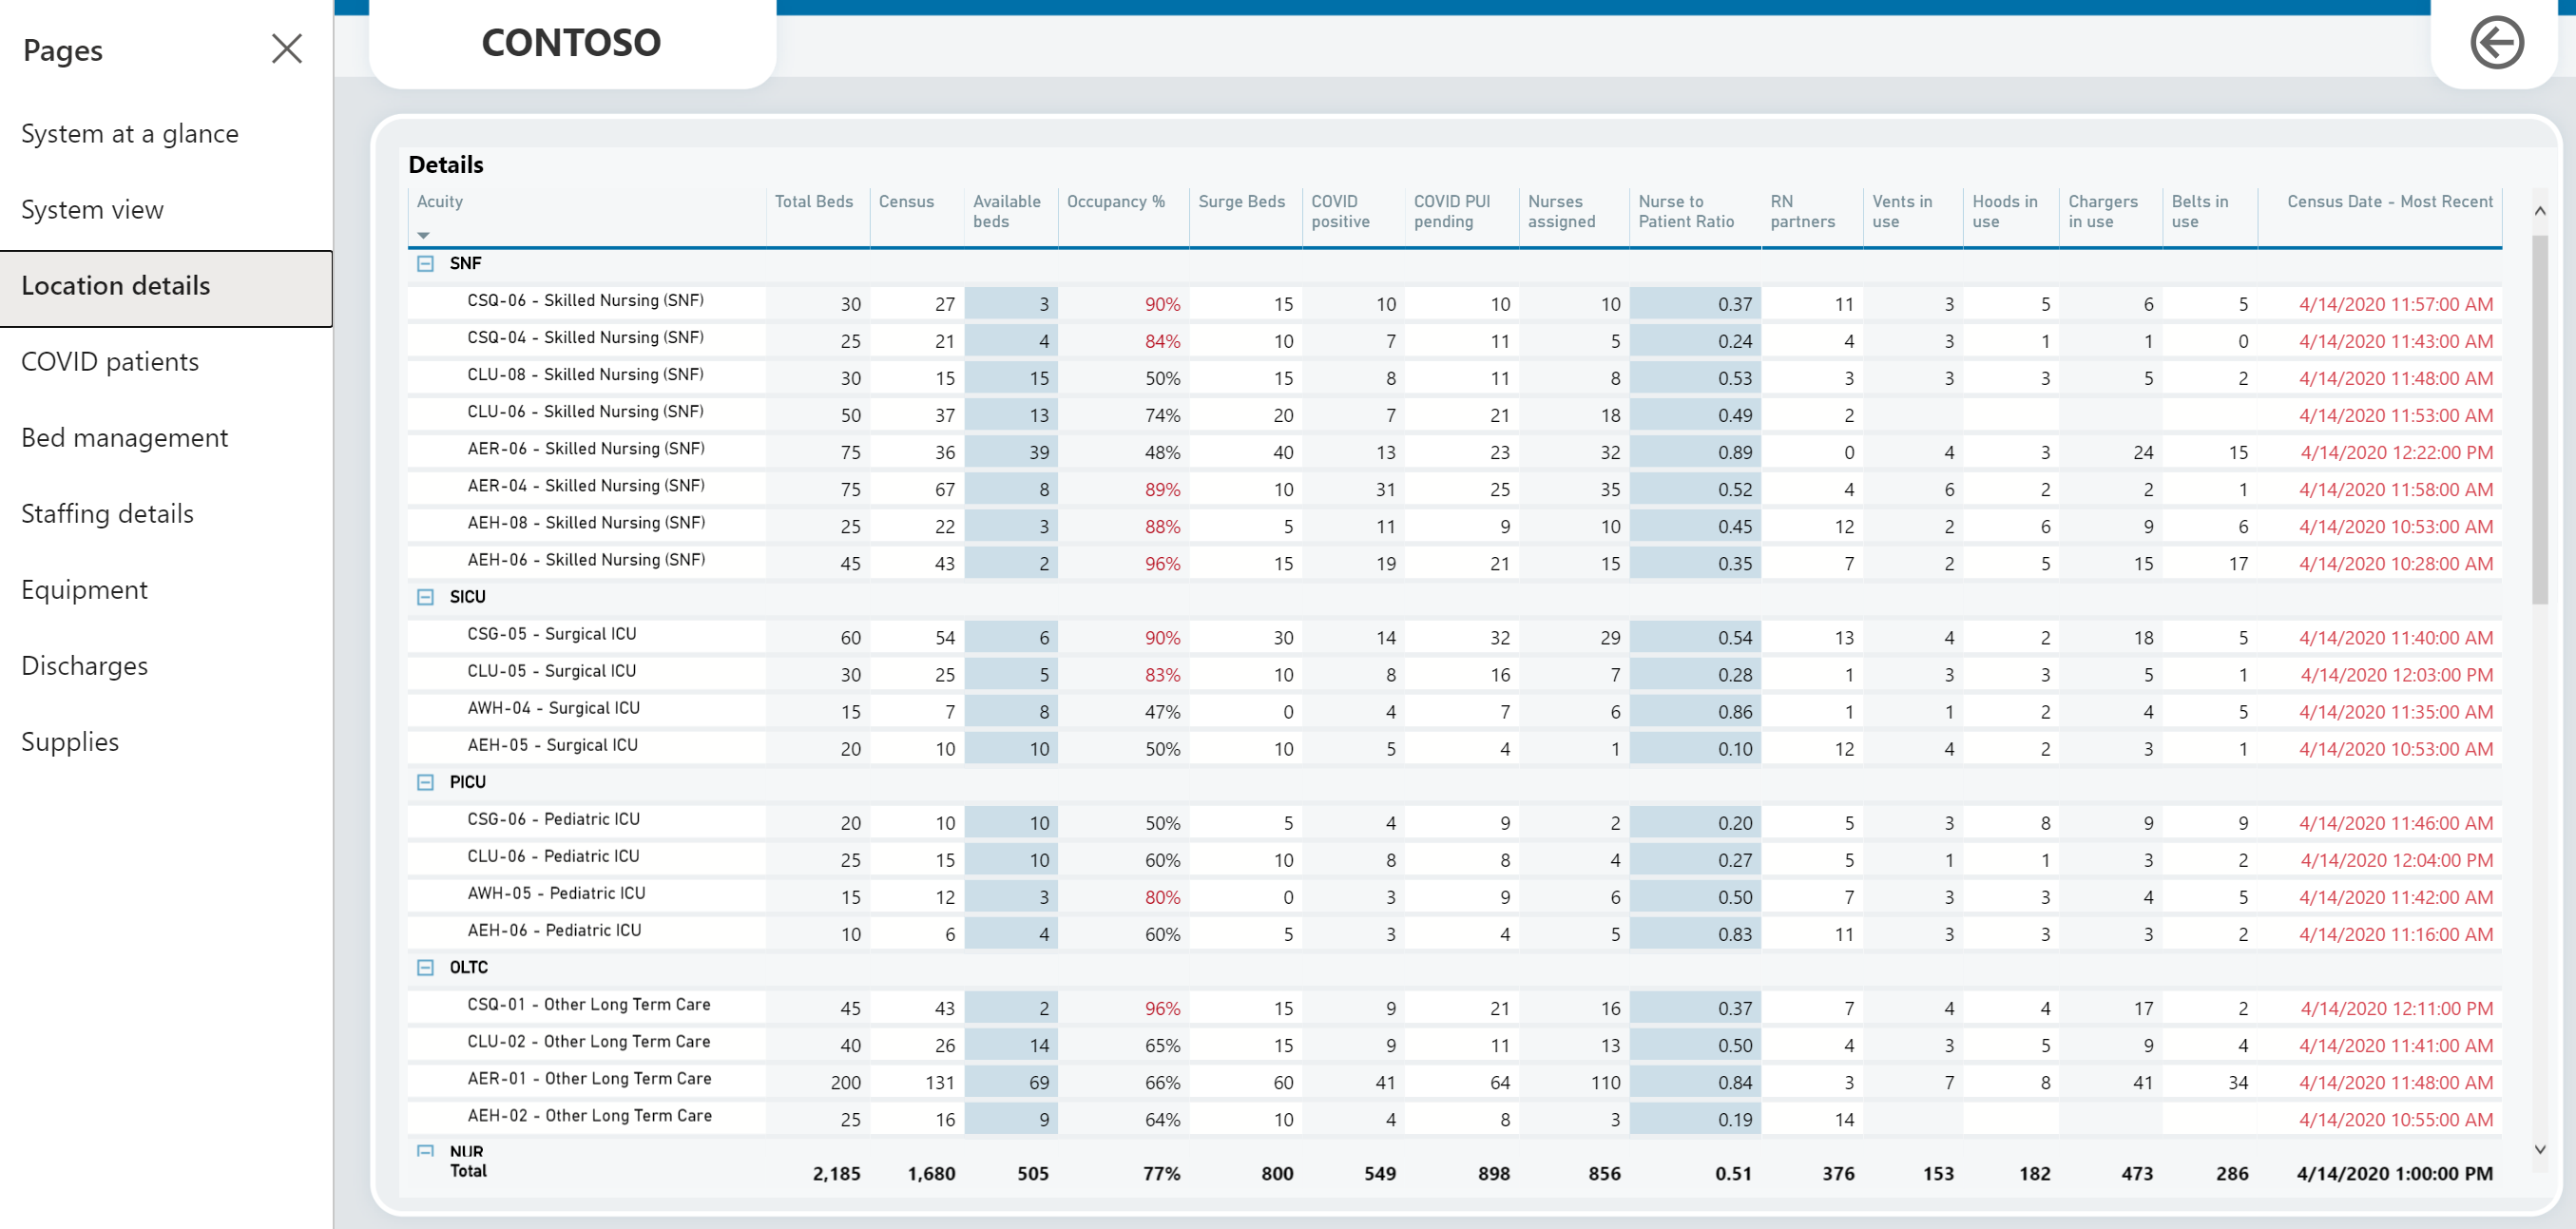The height and width of the screenshot is (1229, 2576).
Task: Click Staffing details sidebar link
Action: click(106, 512)
